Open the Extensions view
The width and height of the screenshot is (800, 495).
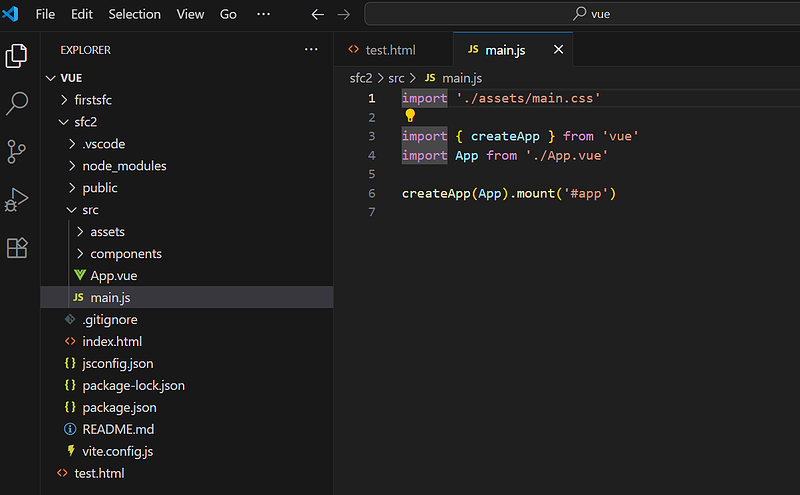(17, 247)
